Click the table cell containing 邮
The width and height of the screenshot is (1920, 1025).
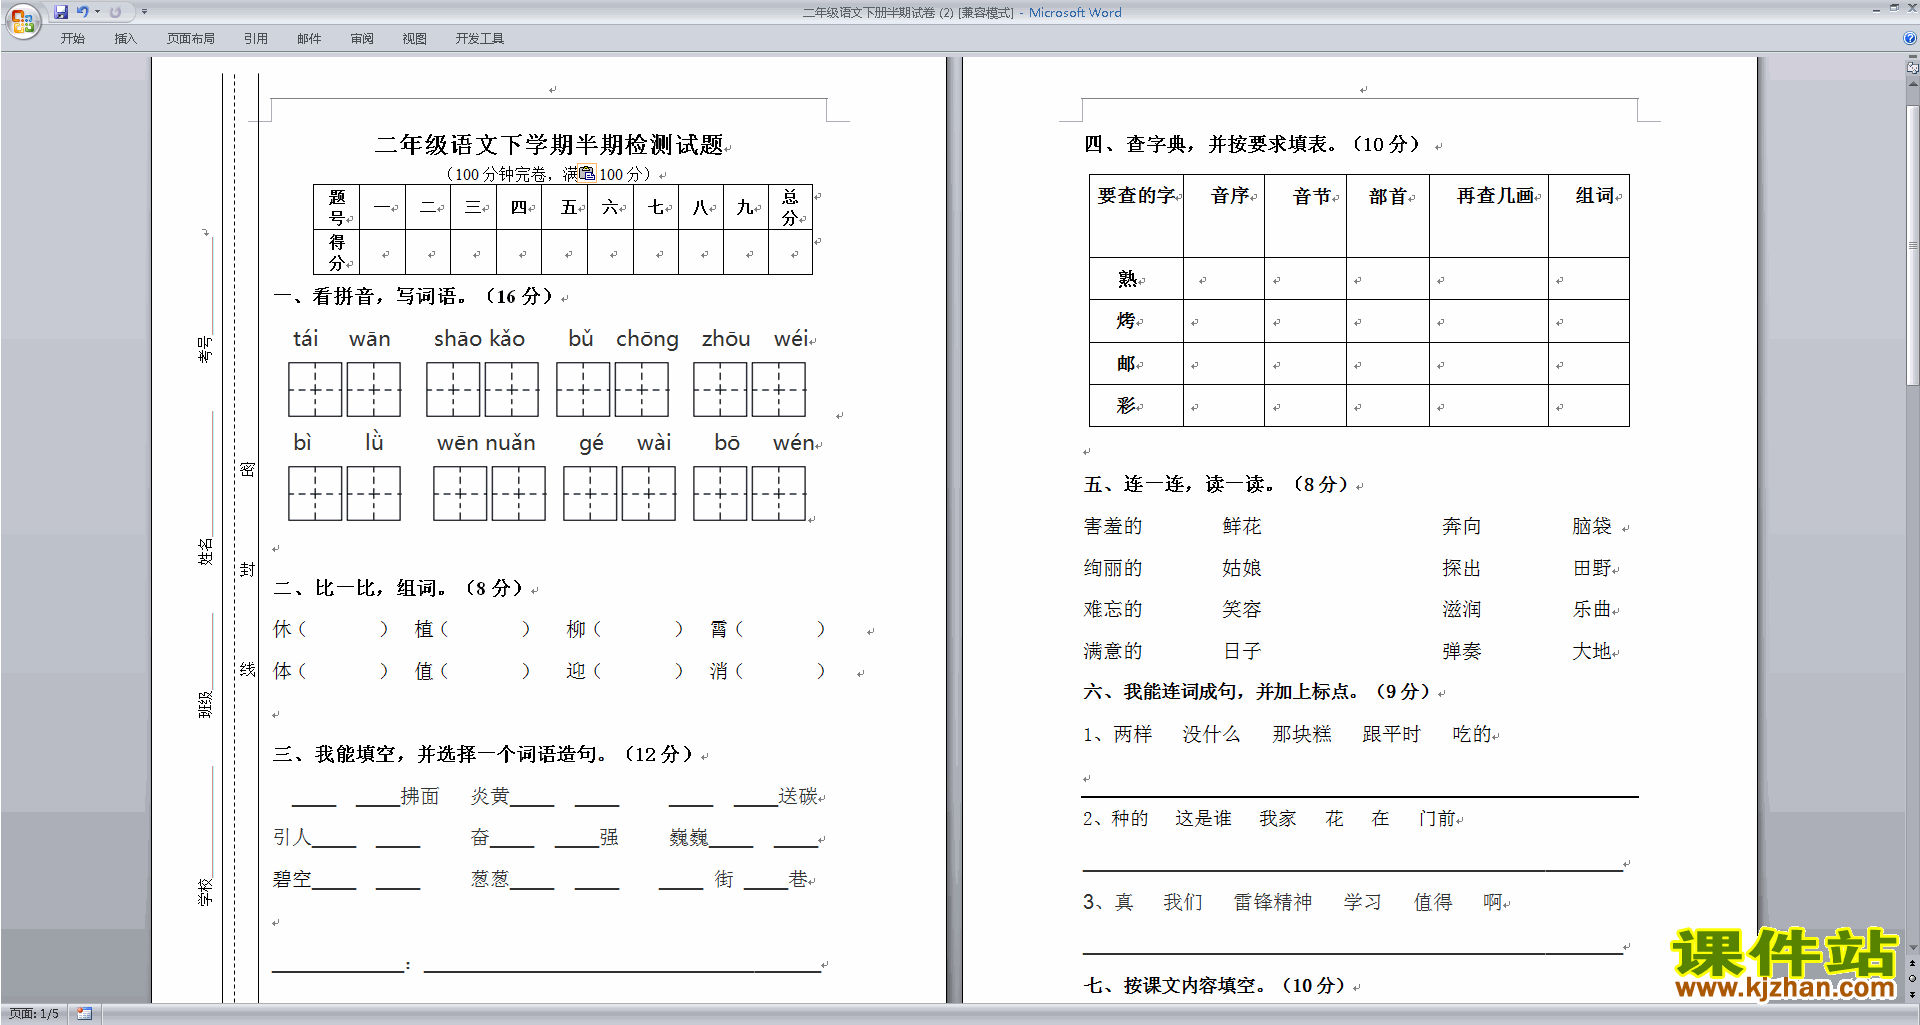pos(1136,364)
